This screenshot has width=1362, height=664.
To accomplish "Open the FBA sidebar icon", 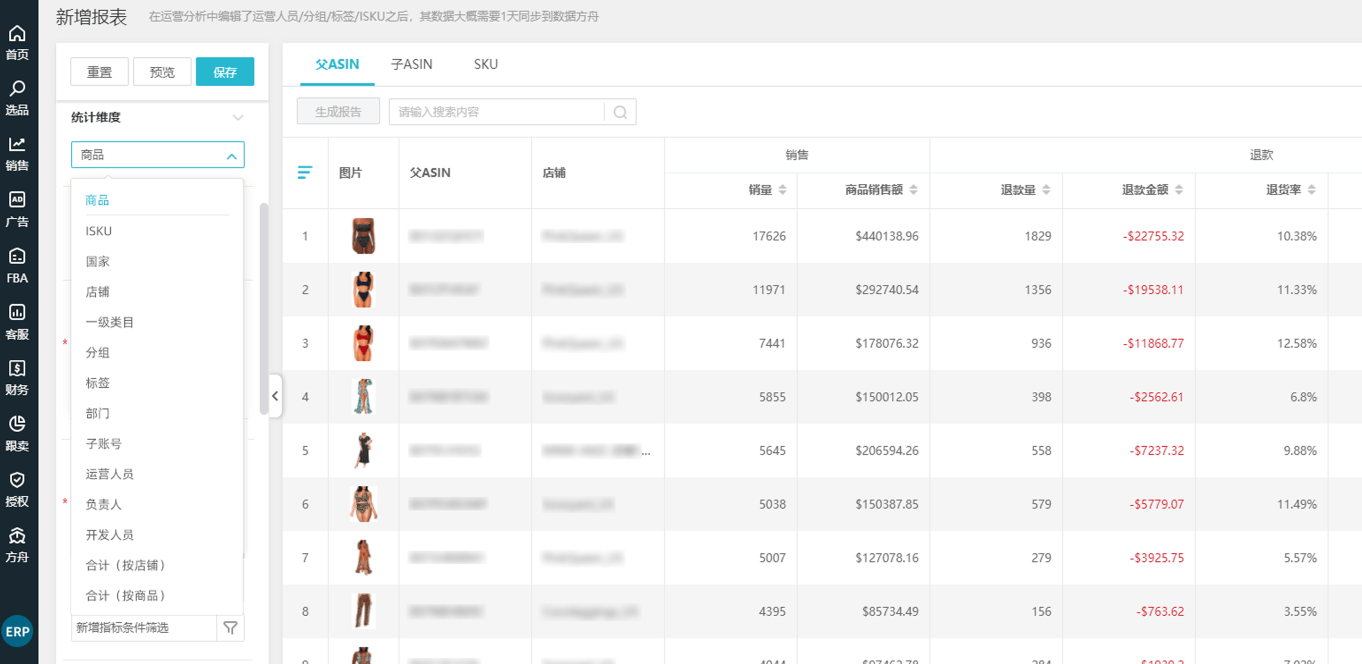I will point(17,259).
